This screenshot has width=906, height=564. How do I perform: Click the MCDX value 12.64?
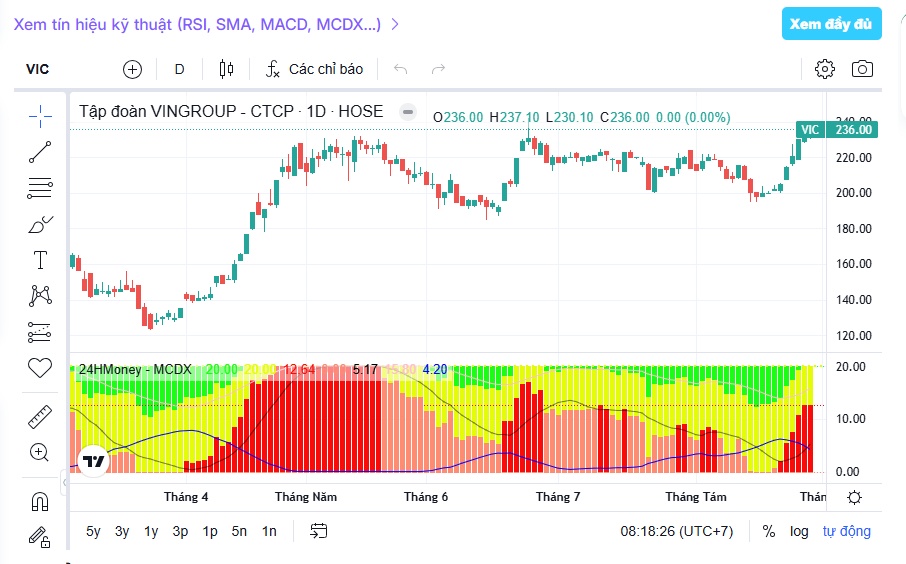pos(300,369)
